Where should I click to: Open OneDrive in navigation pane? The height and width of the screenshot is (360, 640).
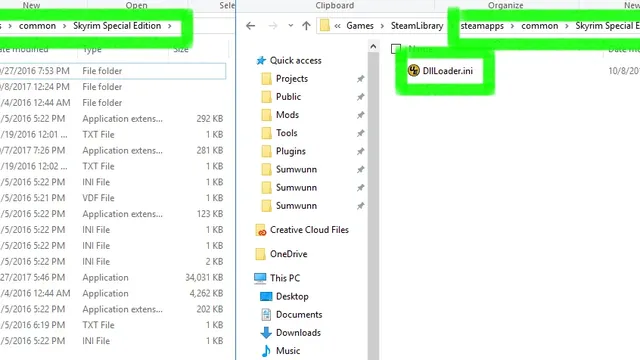(x=289, y=254)
